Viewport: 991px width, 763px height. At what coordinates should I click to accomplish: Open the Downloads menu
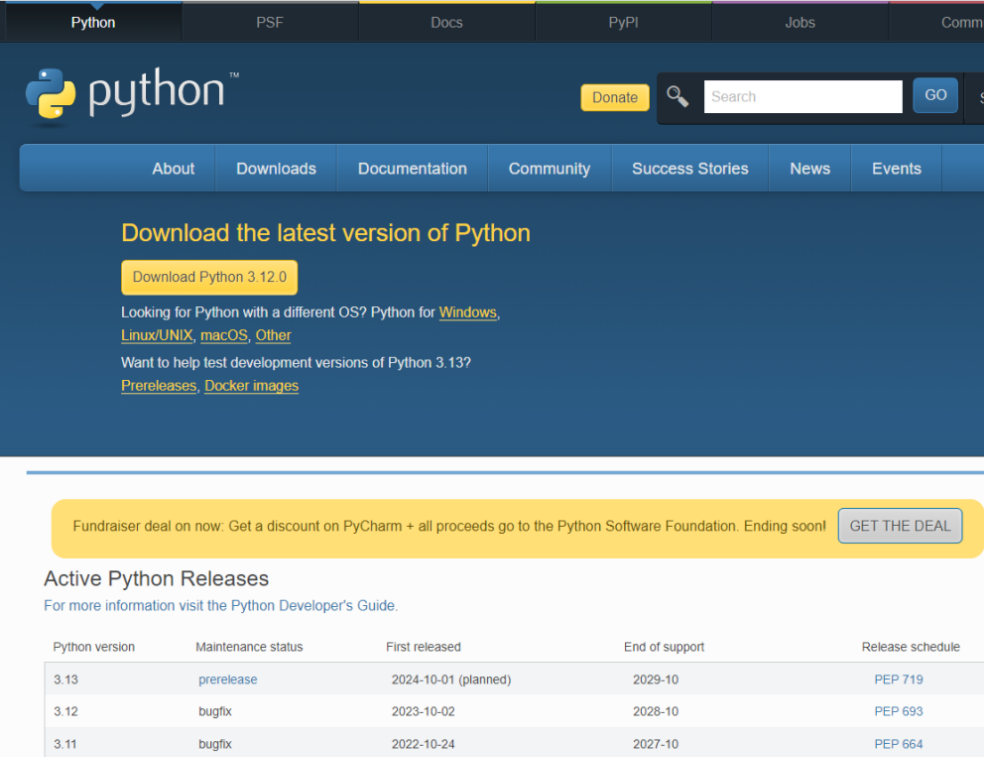(x=276, y=169)
